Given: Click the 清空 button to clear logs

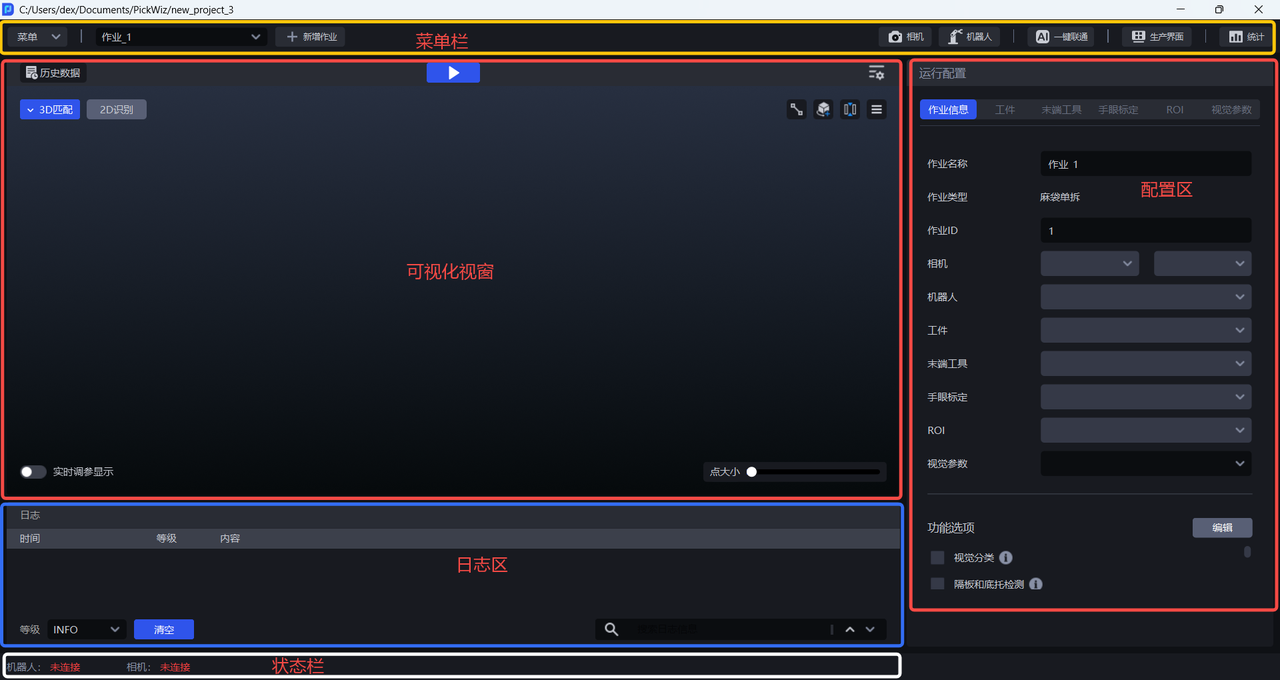Looking at the screenshot, I should pos(163,630).
